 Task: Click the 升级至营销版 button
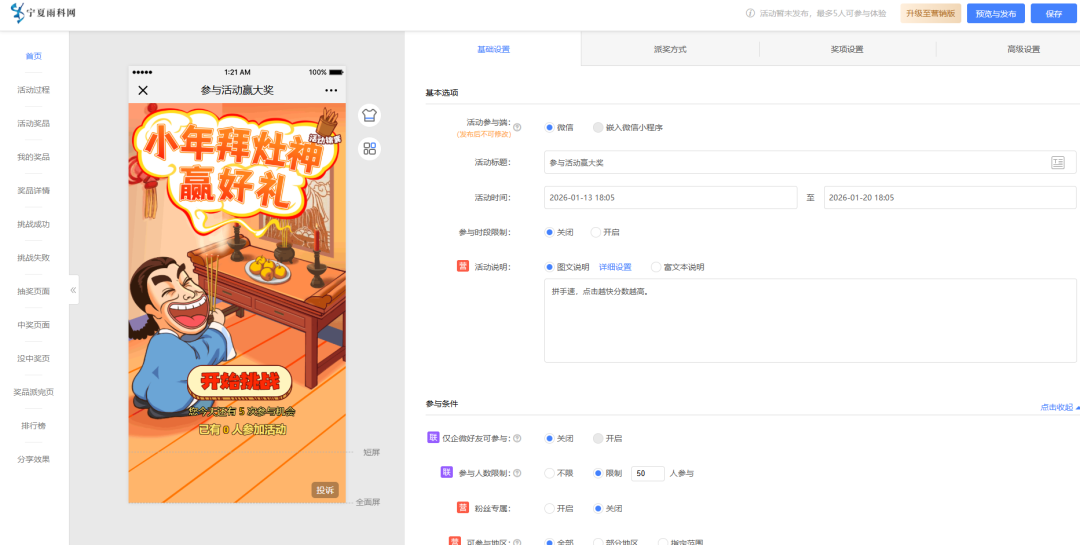931,14
